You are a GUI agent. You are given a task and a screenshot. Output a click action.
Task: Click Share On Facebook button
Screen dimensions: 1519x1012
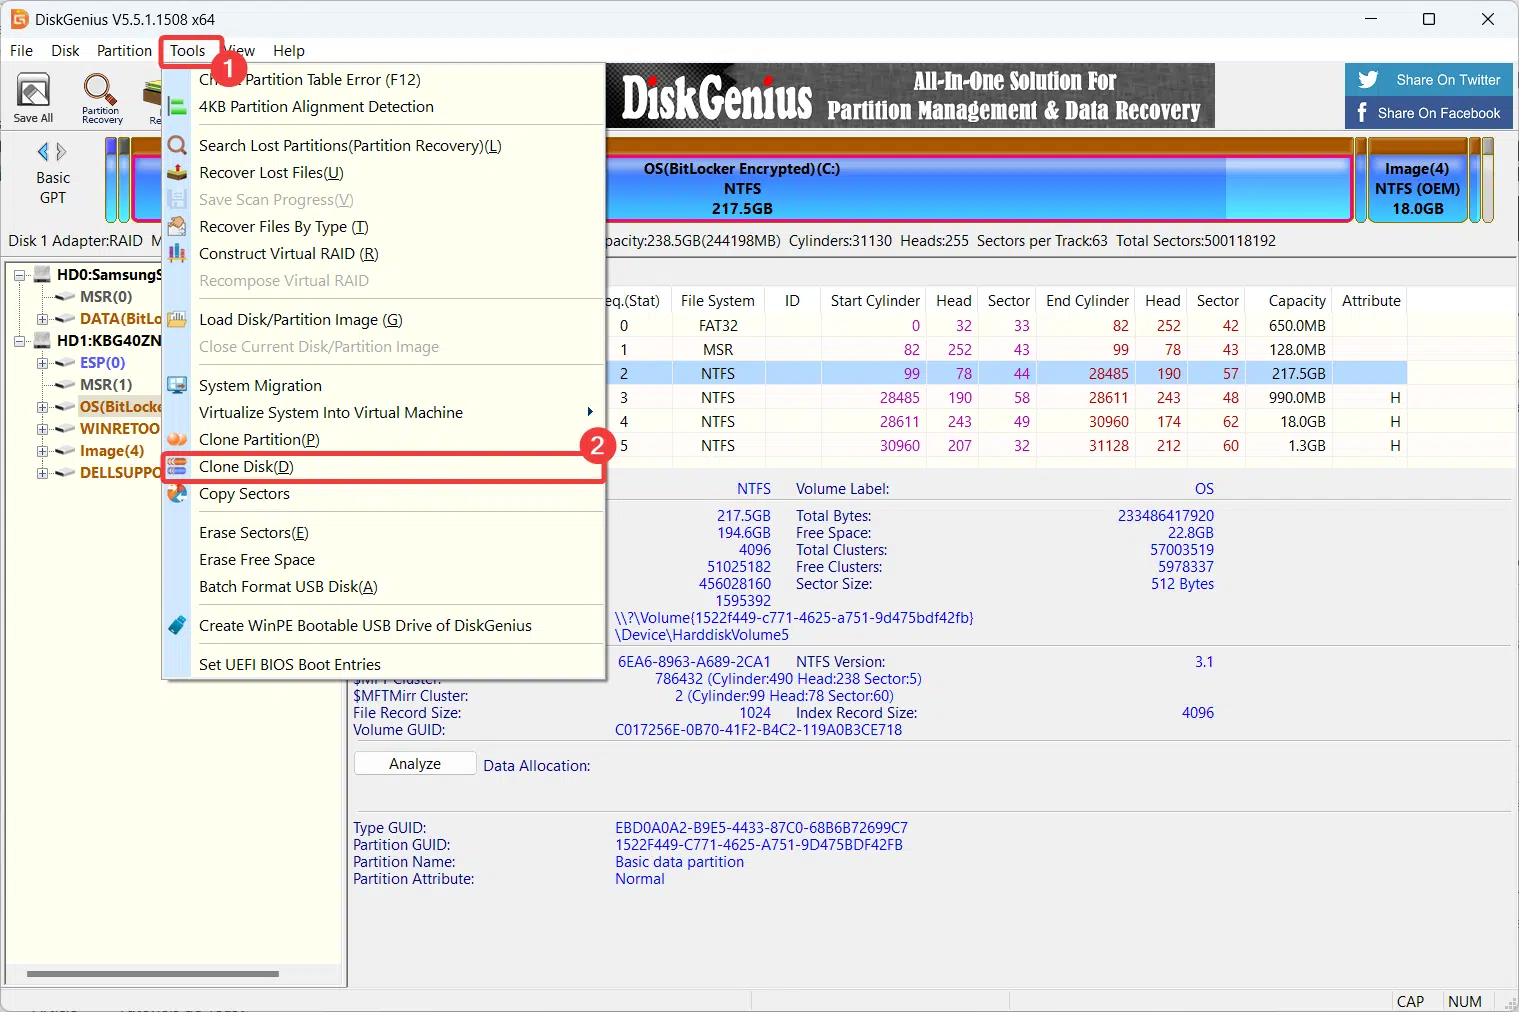[1428, 113]
